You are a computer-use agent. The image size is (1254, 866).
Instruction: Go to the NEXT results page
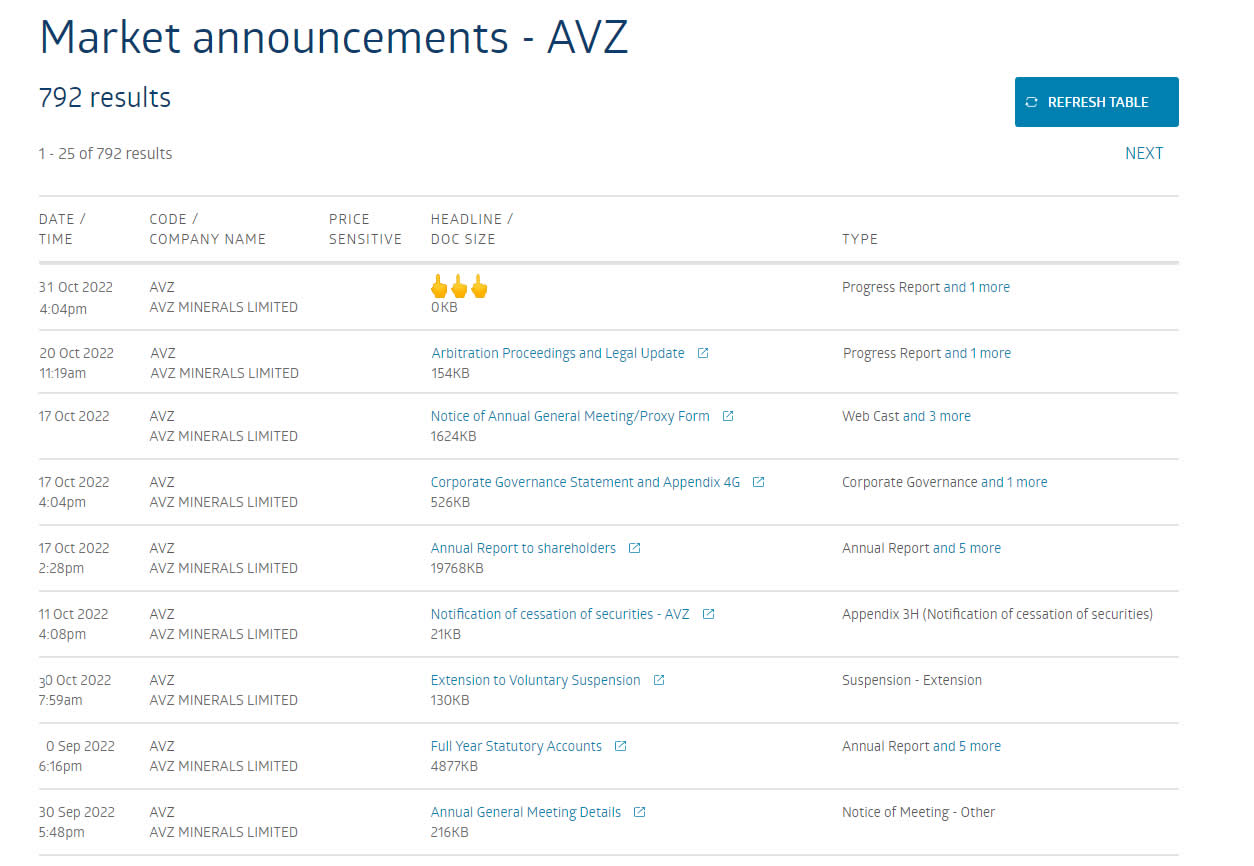pyautogui.click(x=1143, y=153)
